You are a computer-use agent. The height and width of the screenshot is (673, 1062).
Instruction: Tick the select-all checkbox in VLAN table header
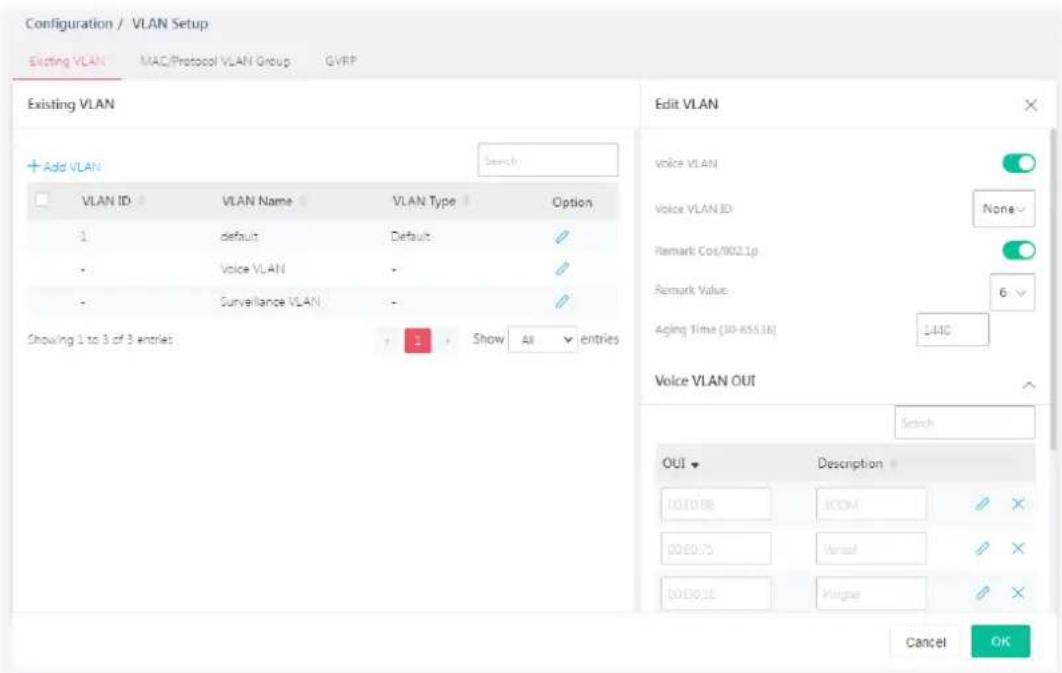[42, 200]
